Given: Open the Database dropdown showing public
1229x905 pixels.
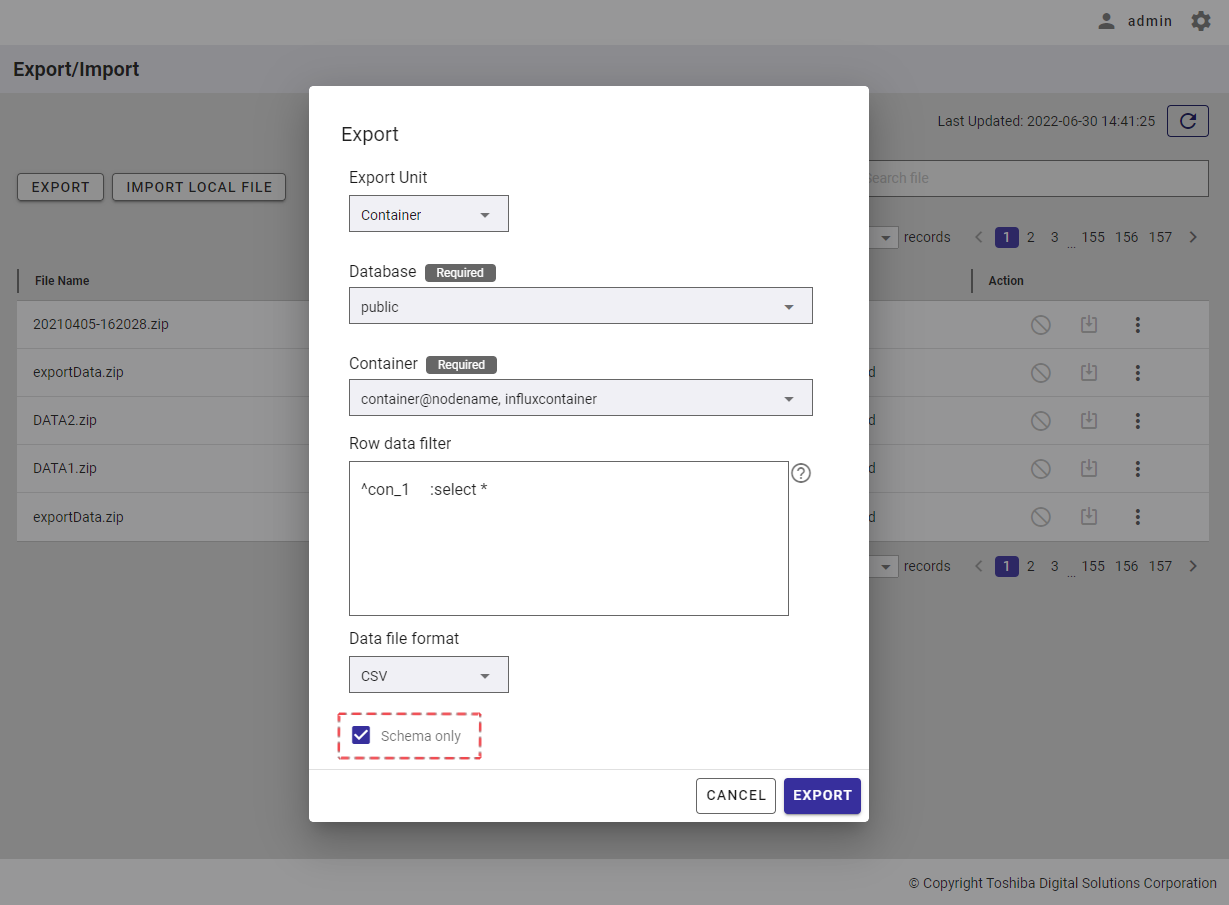Looking at the screenshot, I should [580, 306].
